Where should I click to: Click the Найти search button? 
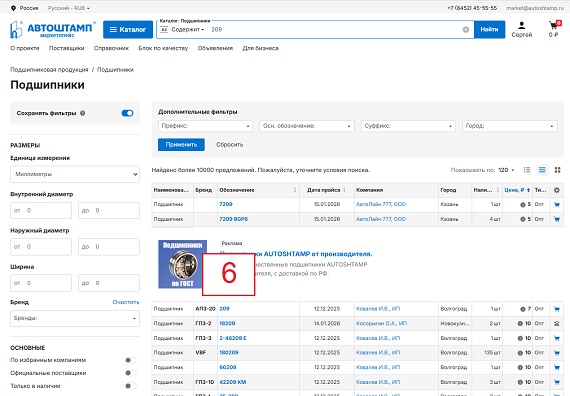tap(489, 29)
